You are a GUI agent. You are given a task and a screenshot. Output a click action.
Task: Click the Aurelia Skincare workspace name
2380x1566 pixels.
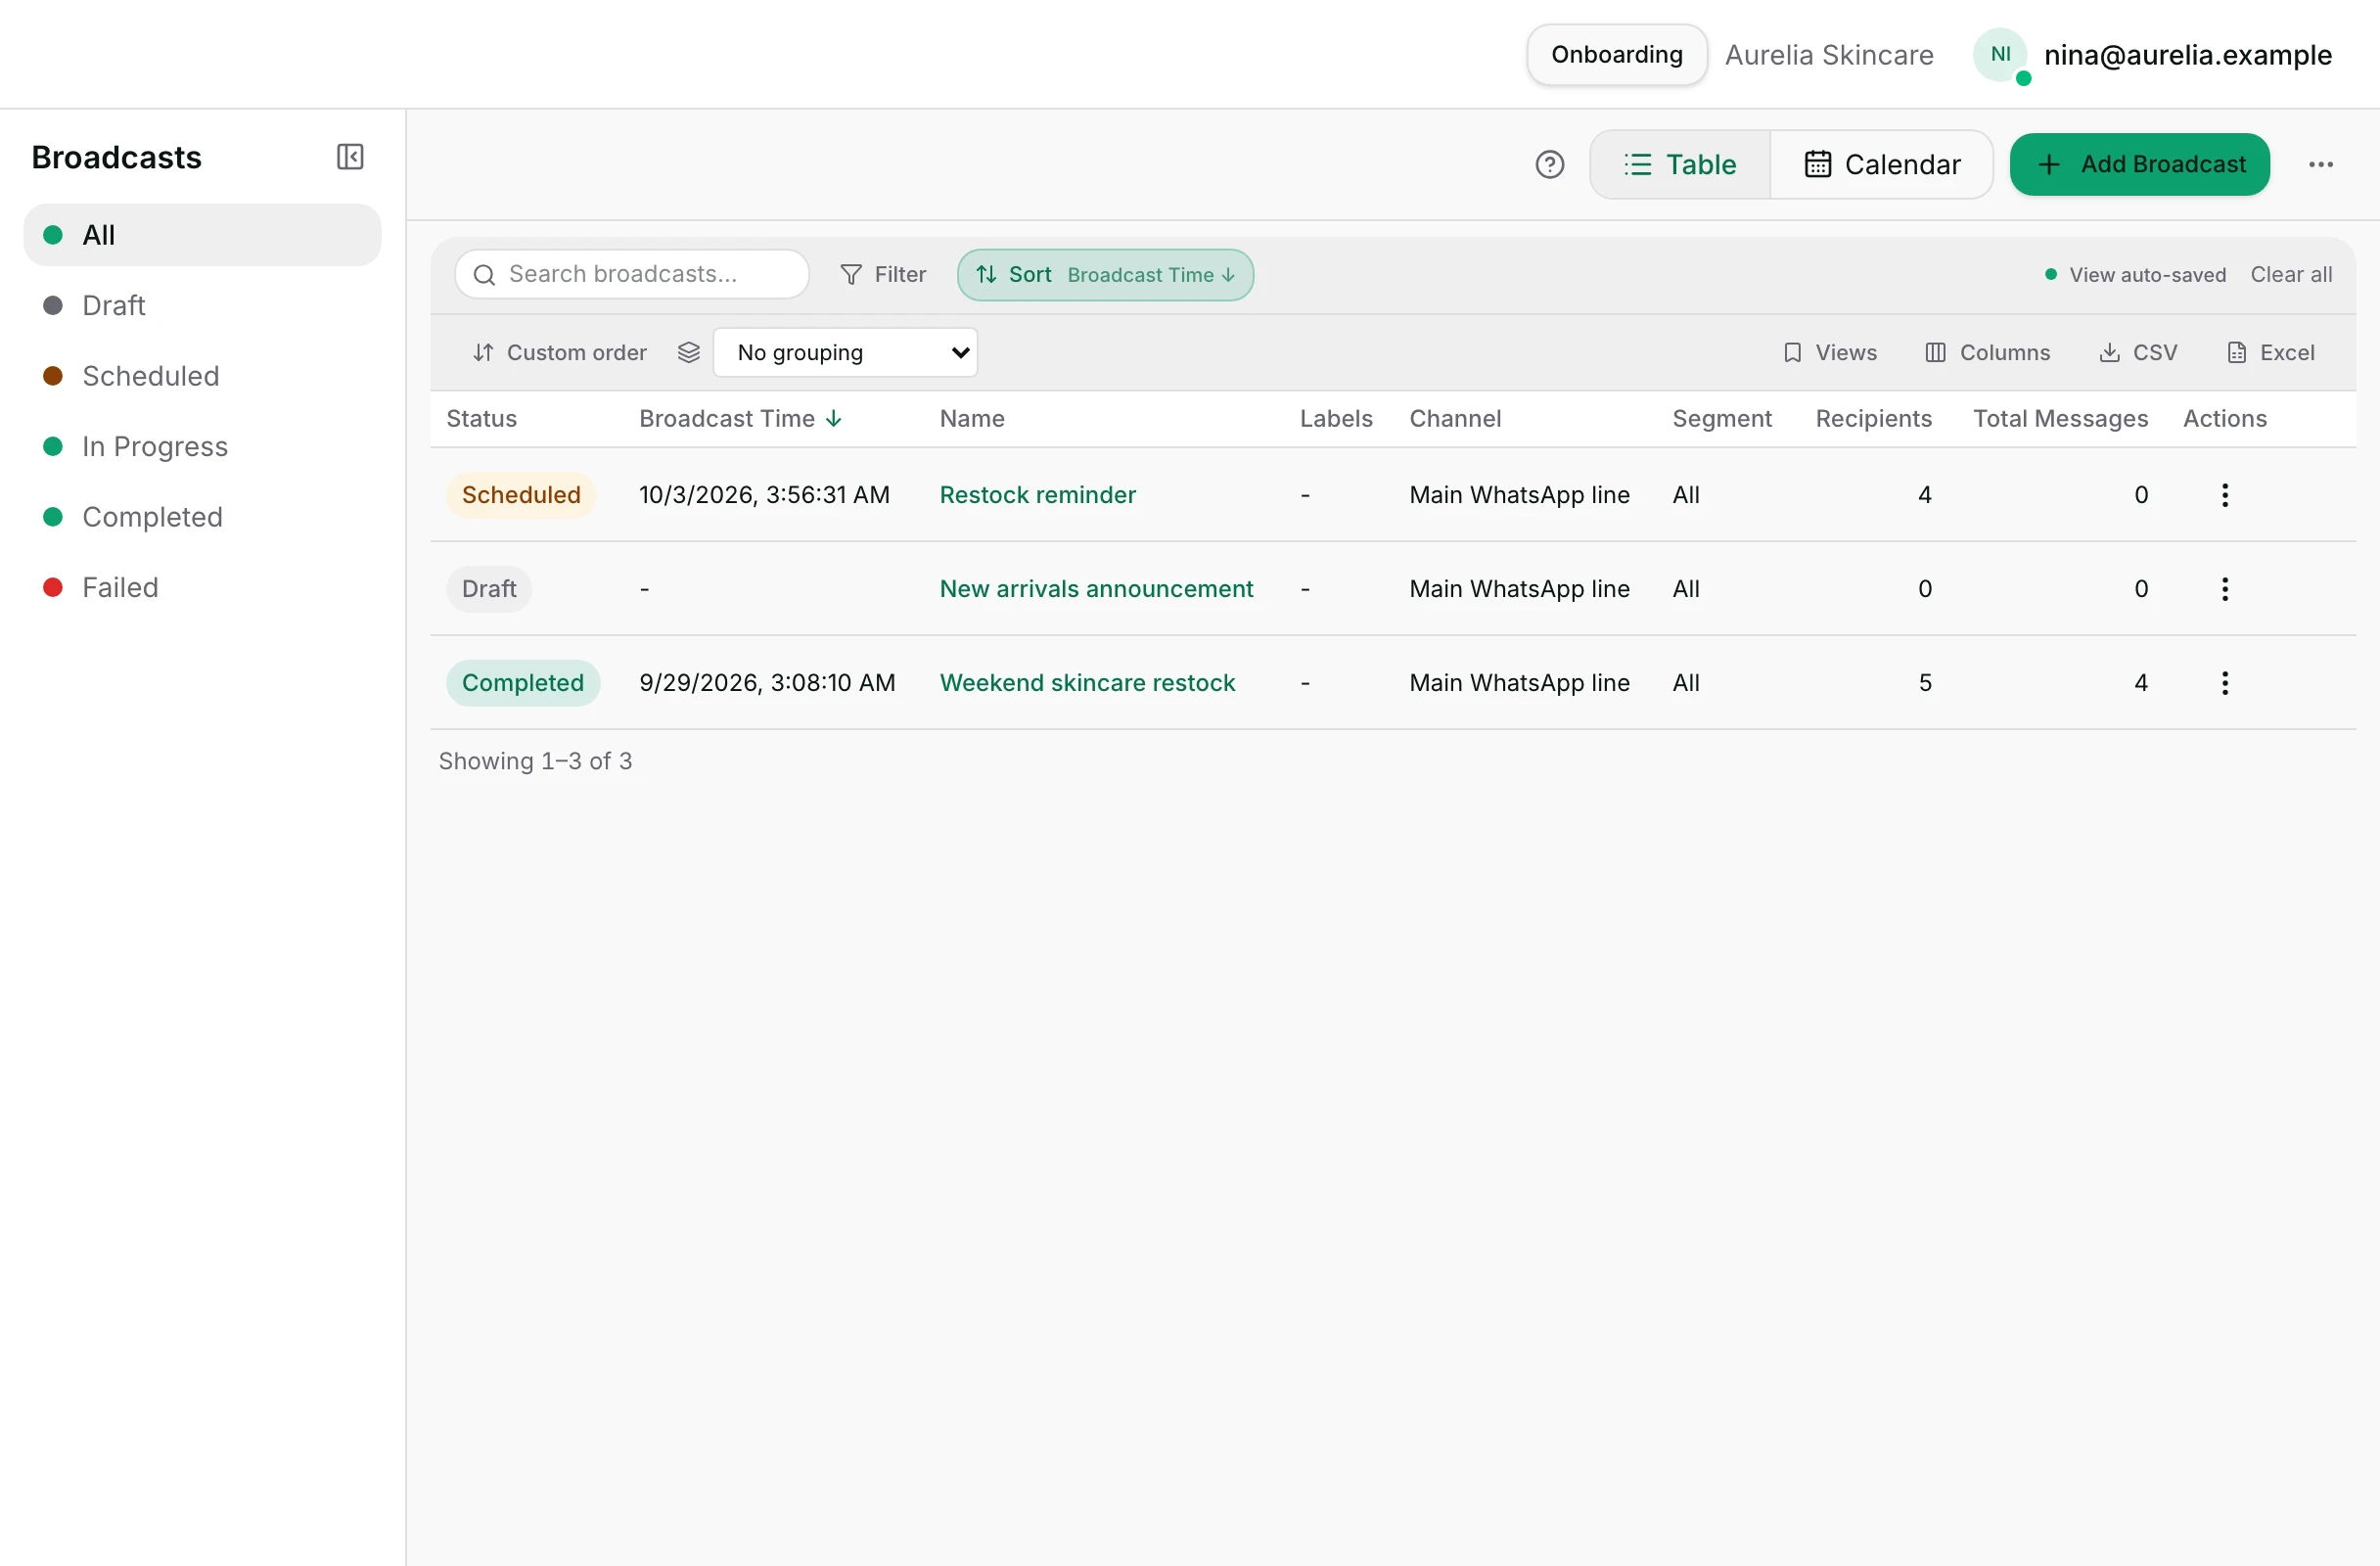(1828, 55)
